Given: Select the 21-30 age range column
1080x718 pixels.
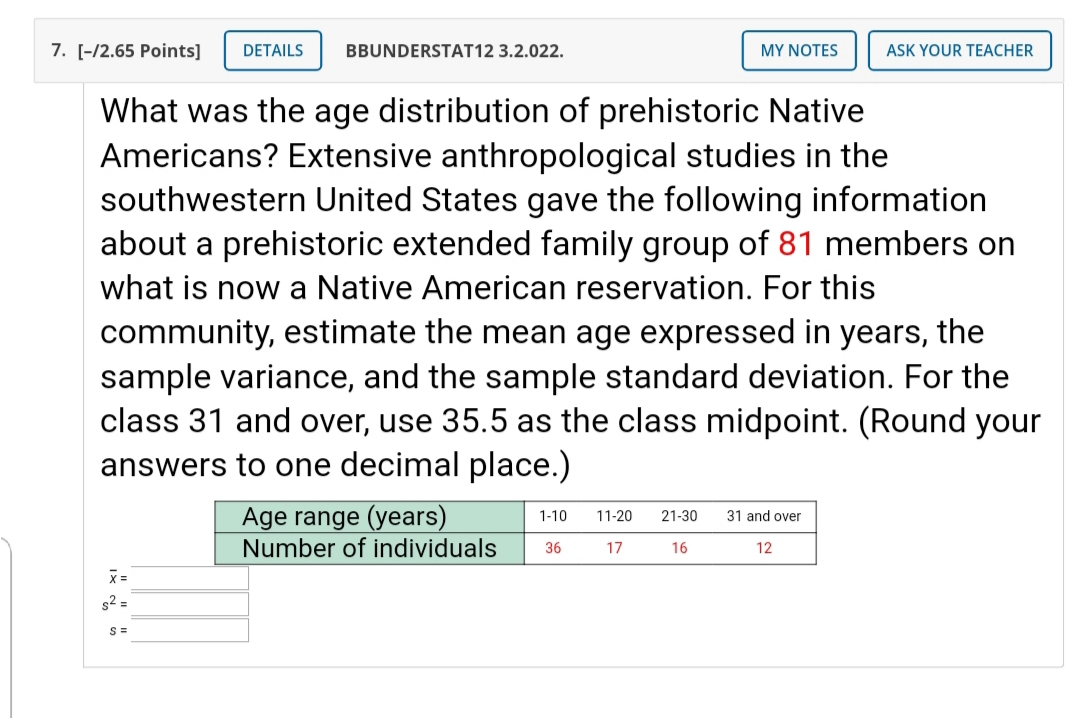Looking at the screenshot, I should point(678,516).
